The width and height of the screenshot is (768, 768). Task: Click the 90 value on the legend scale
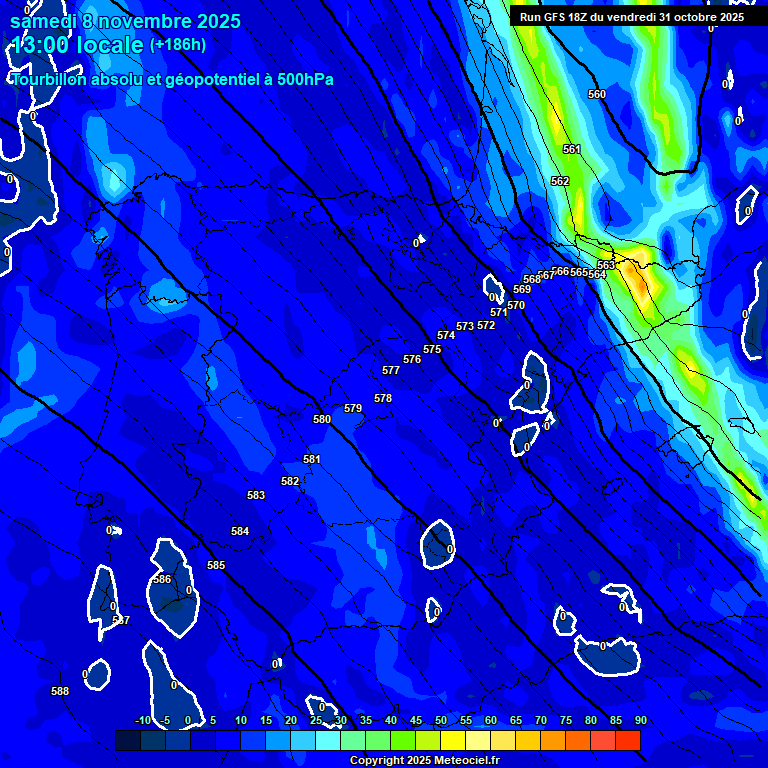(640, 721)
